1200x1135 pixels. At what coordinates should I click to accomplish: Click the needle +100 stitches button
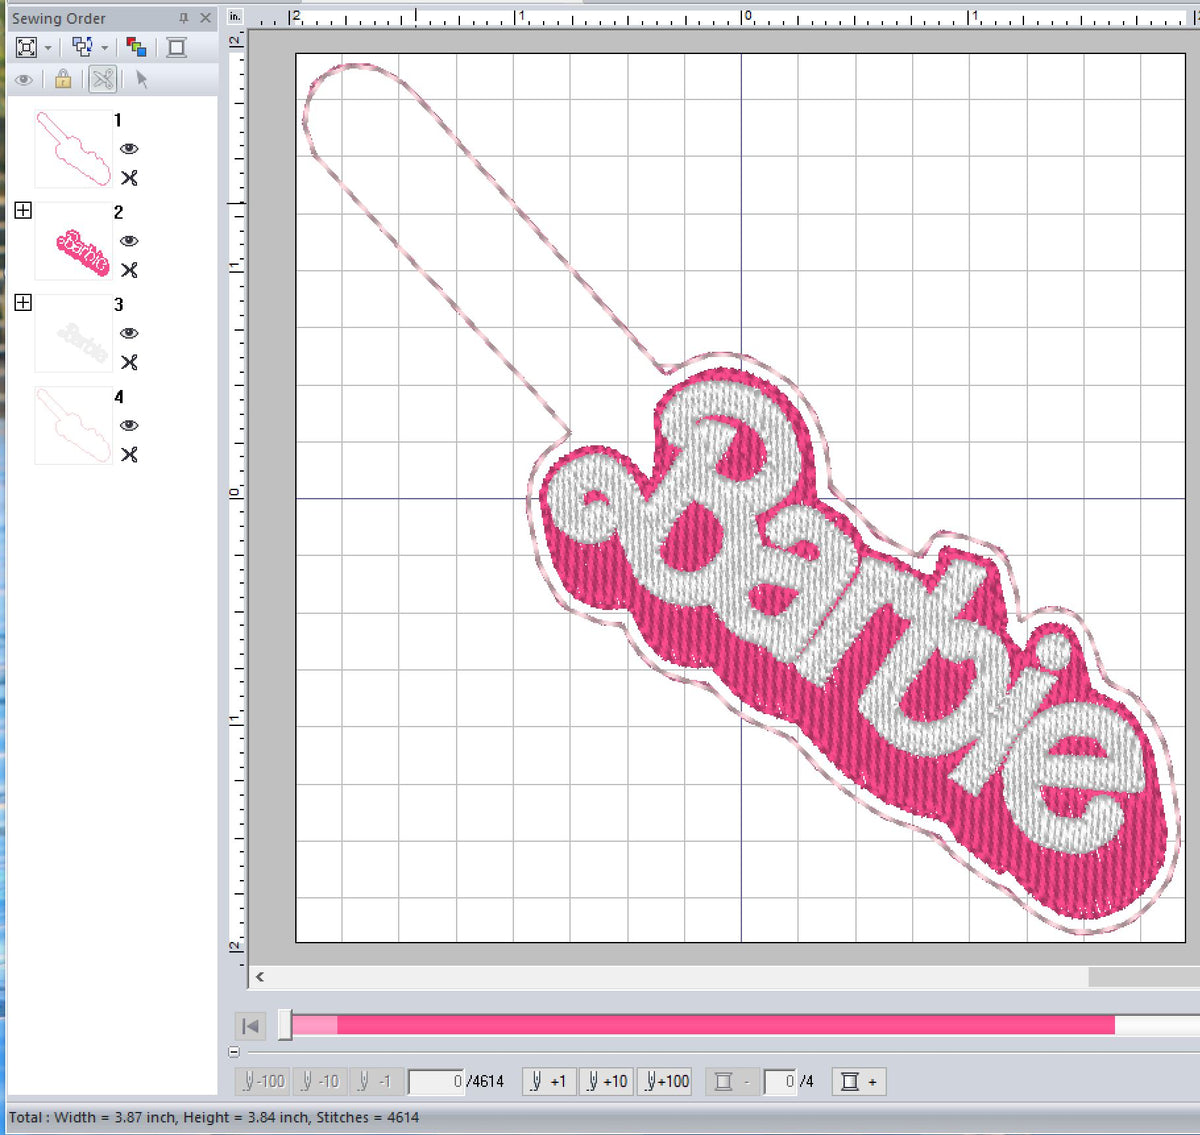coord(665,1081)
